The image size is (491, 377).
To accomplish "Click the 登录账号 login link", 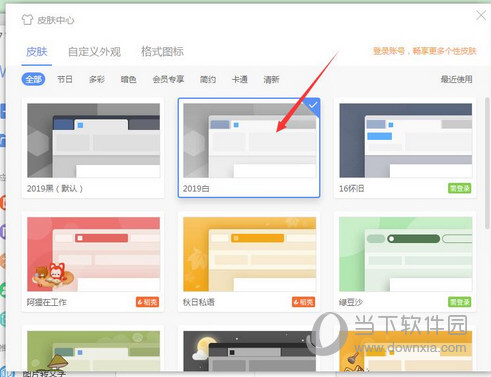I will coord(425,51).
